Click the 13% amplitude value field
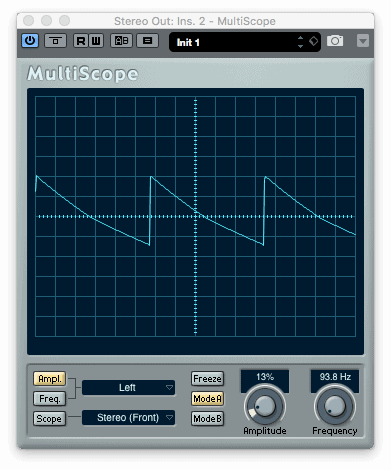The image size is (391, 470). click(x=265, y=377)
